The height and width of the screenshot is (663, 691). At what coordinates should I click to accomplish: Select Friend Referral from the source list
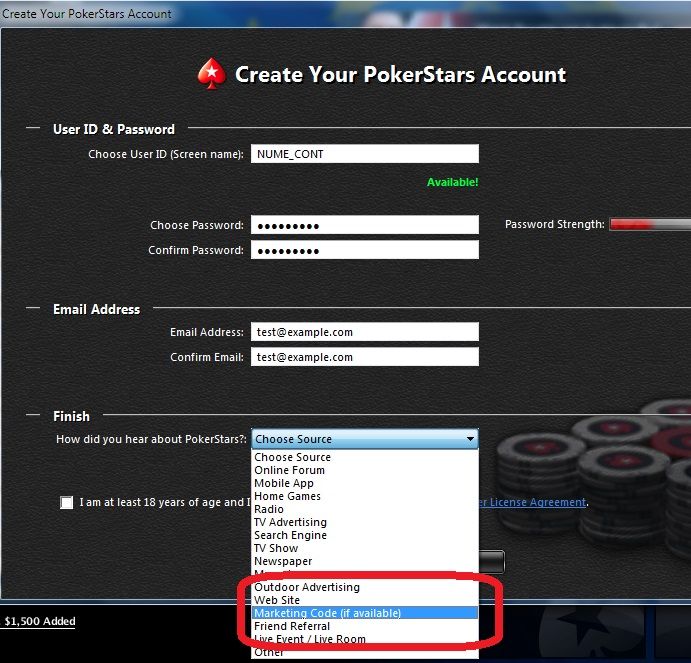[365, 626]
